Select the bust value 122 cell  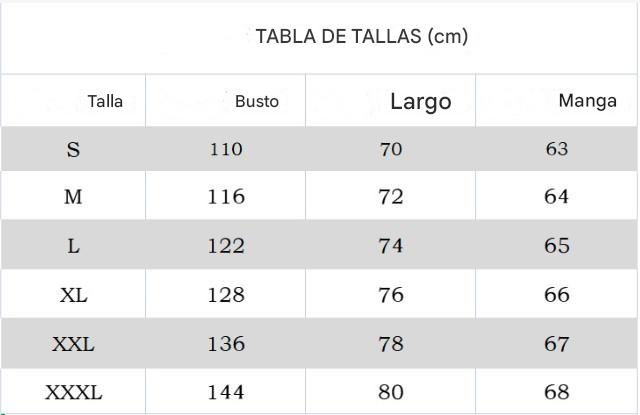click(x=226, y=246)
